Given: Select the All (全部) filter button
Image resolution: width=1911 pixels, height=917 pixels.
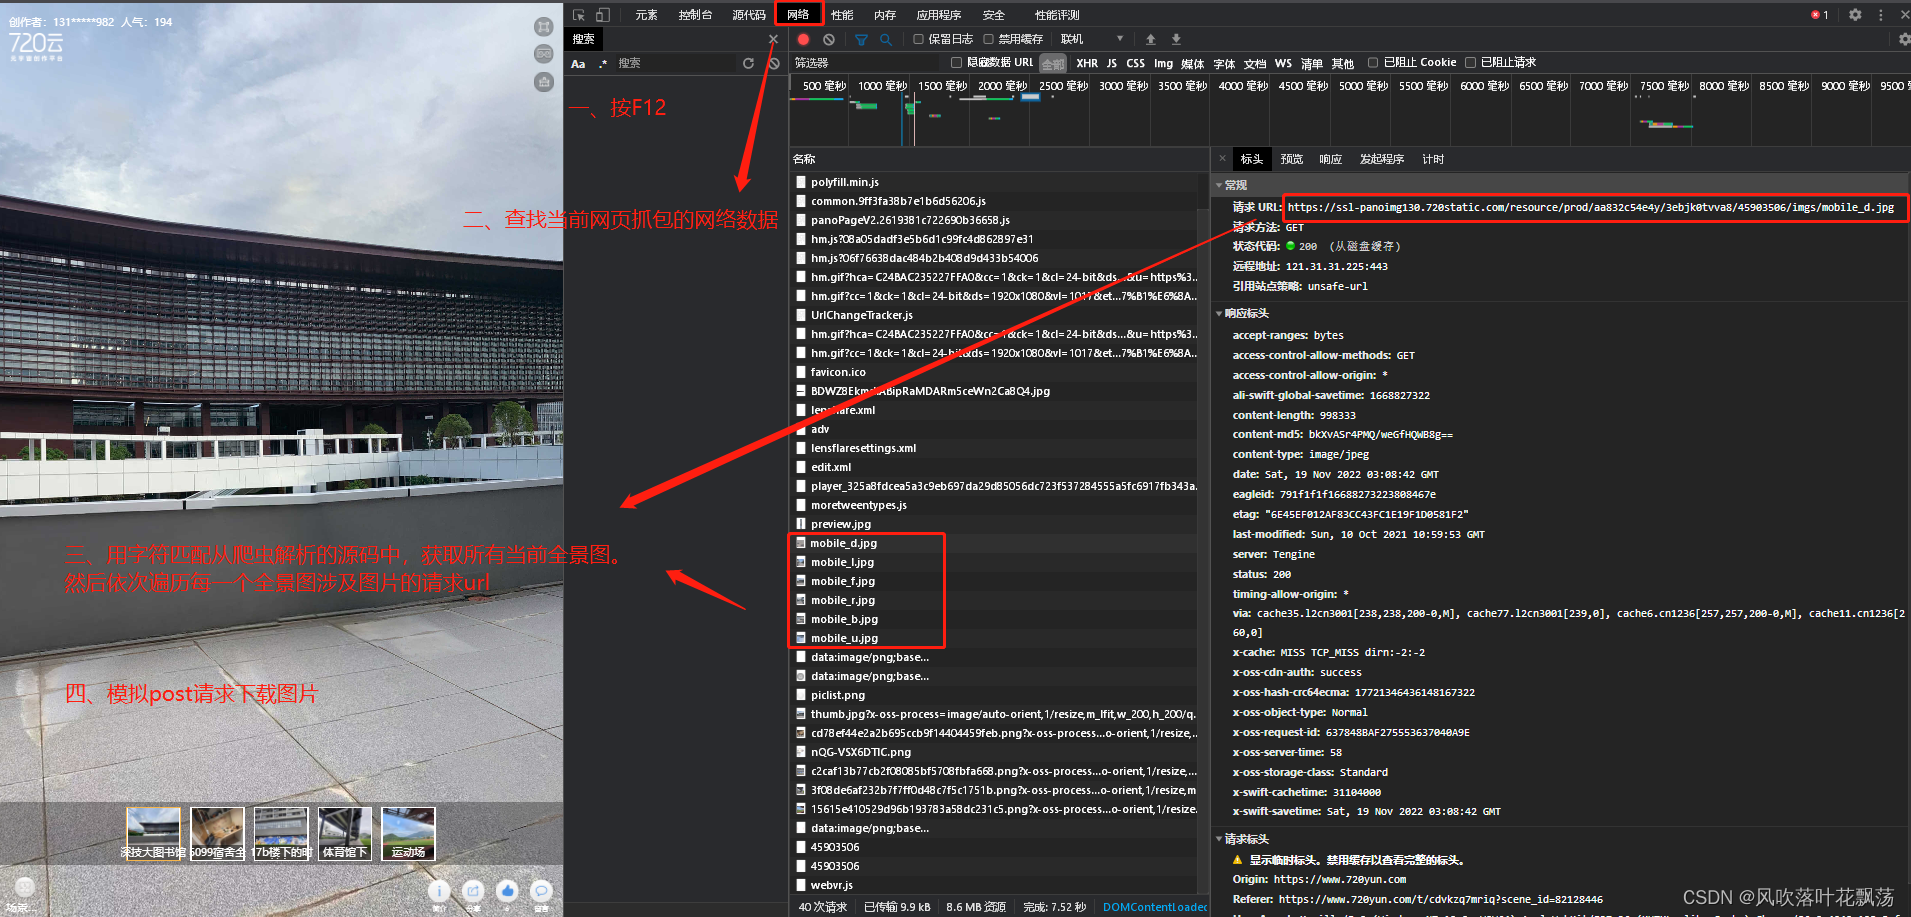Looking at the screenshot, I should (x=1052, y=64).
